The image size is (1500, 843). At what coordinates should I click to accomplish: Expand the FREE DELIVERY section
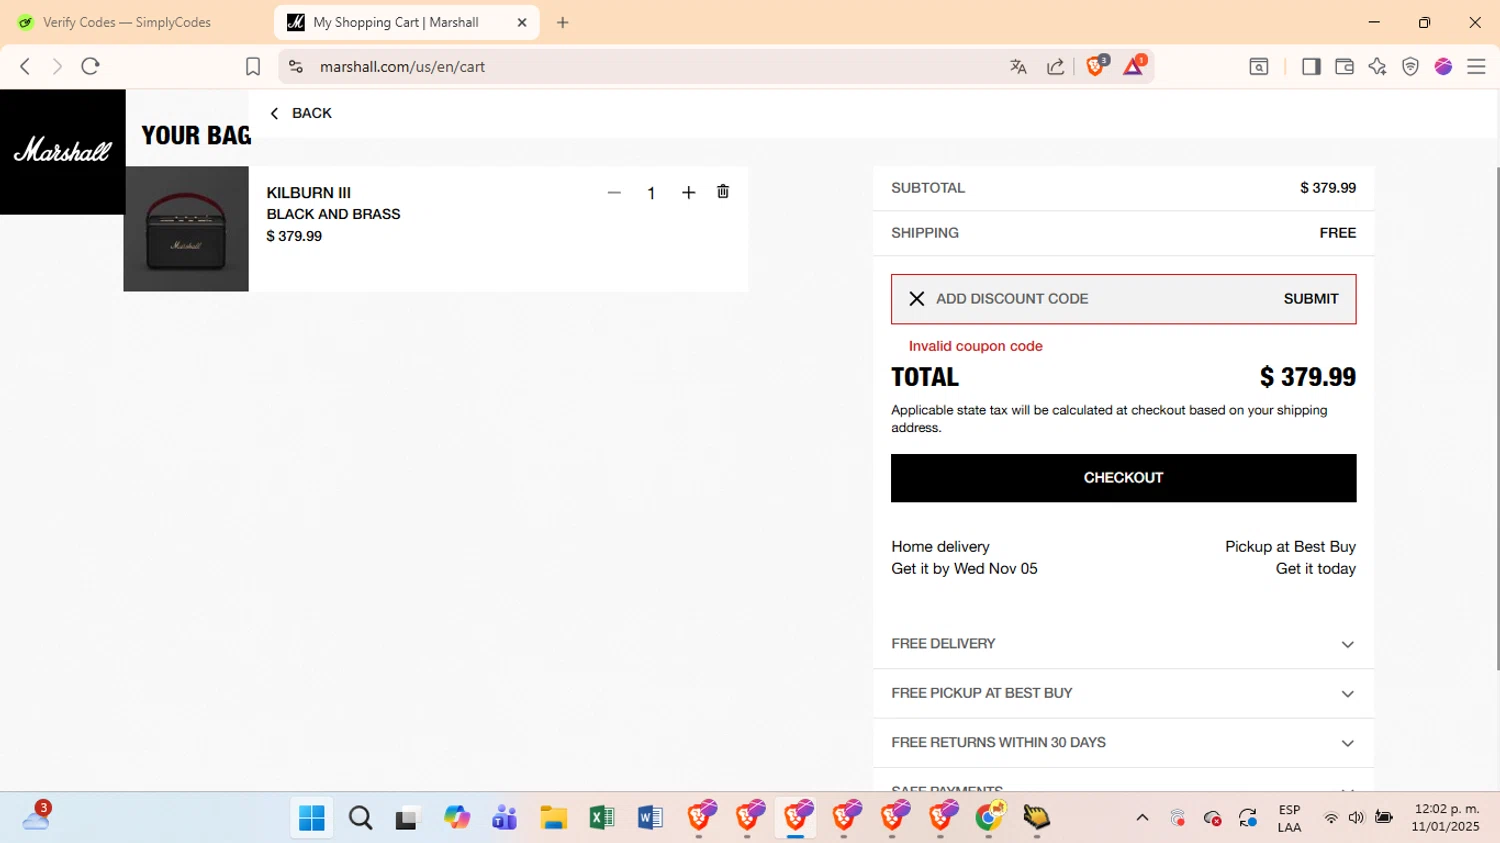click(x=1123, y=644)
